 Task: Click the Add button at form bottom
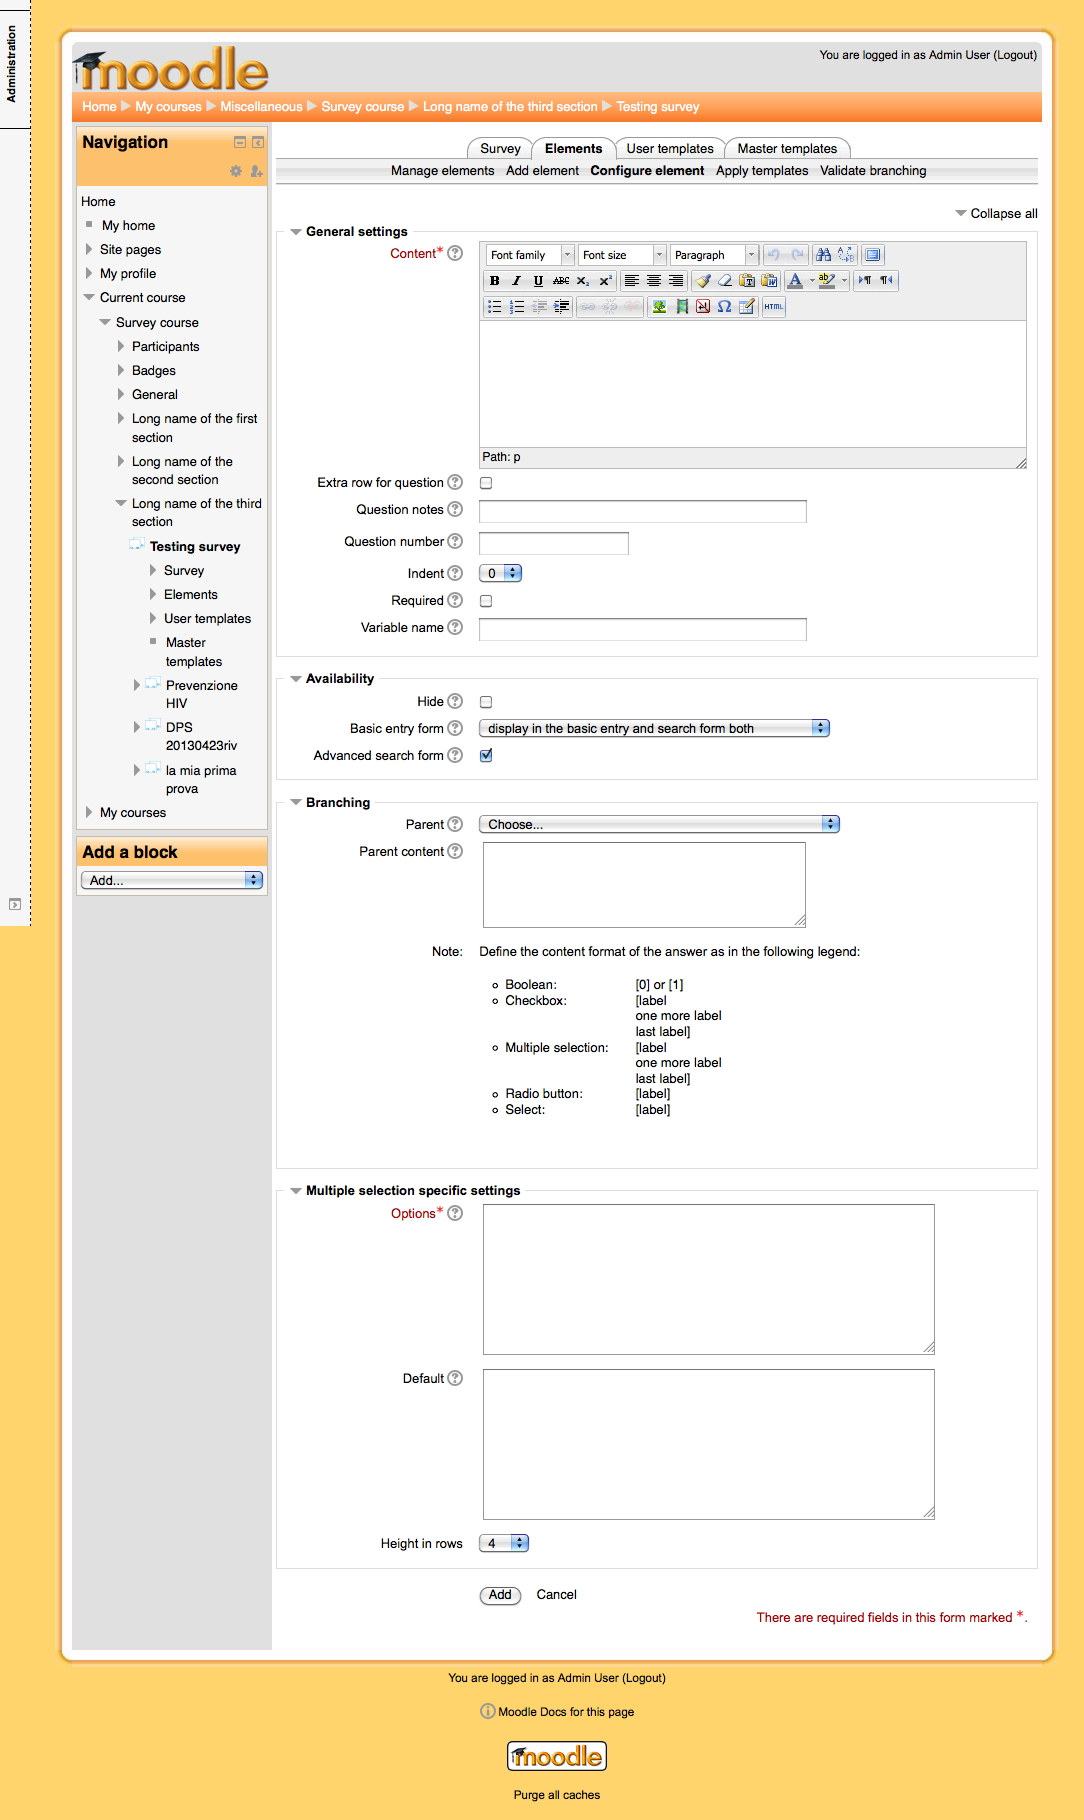coord(500,1595)
